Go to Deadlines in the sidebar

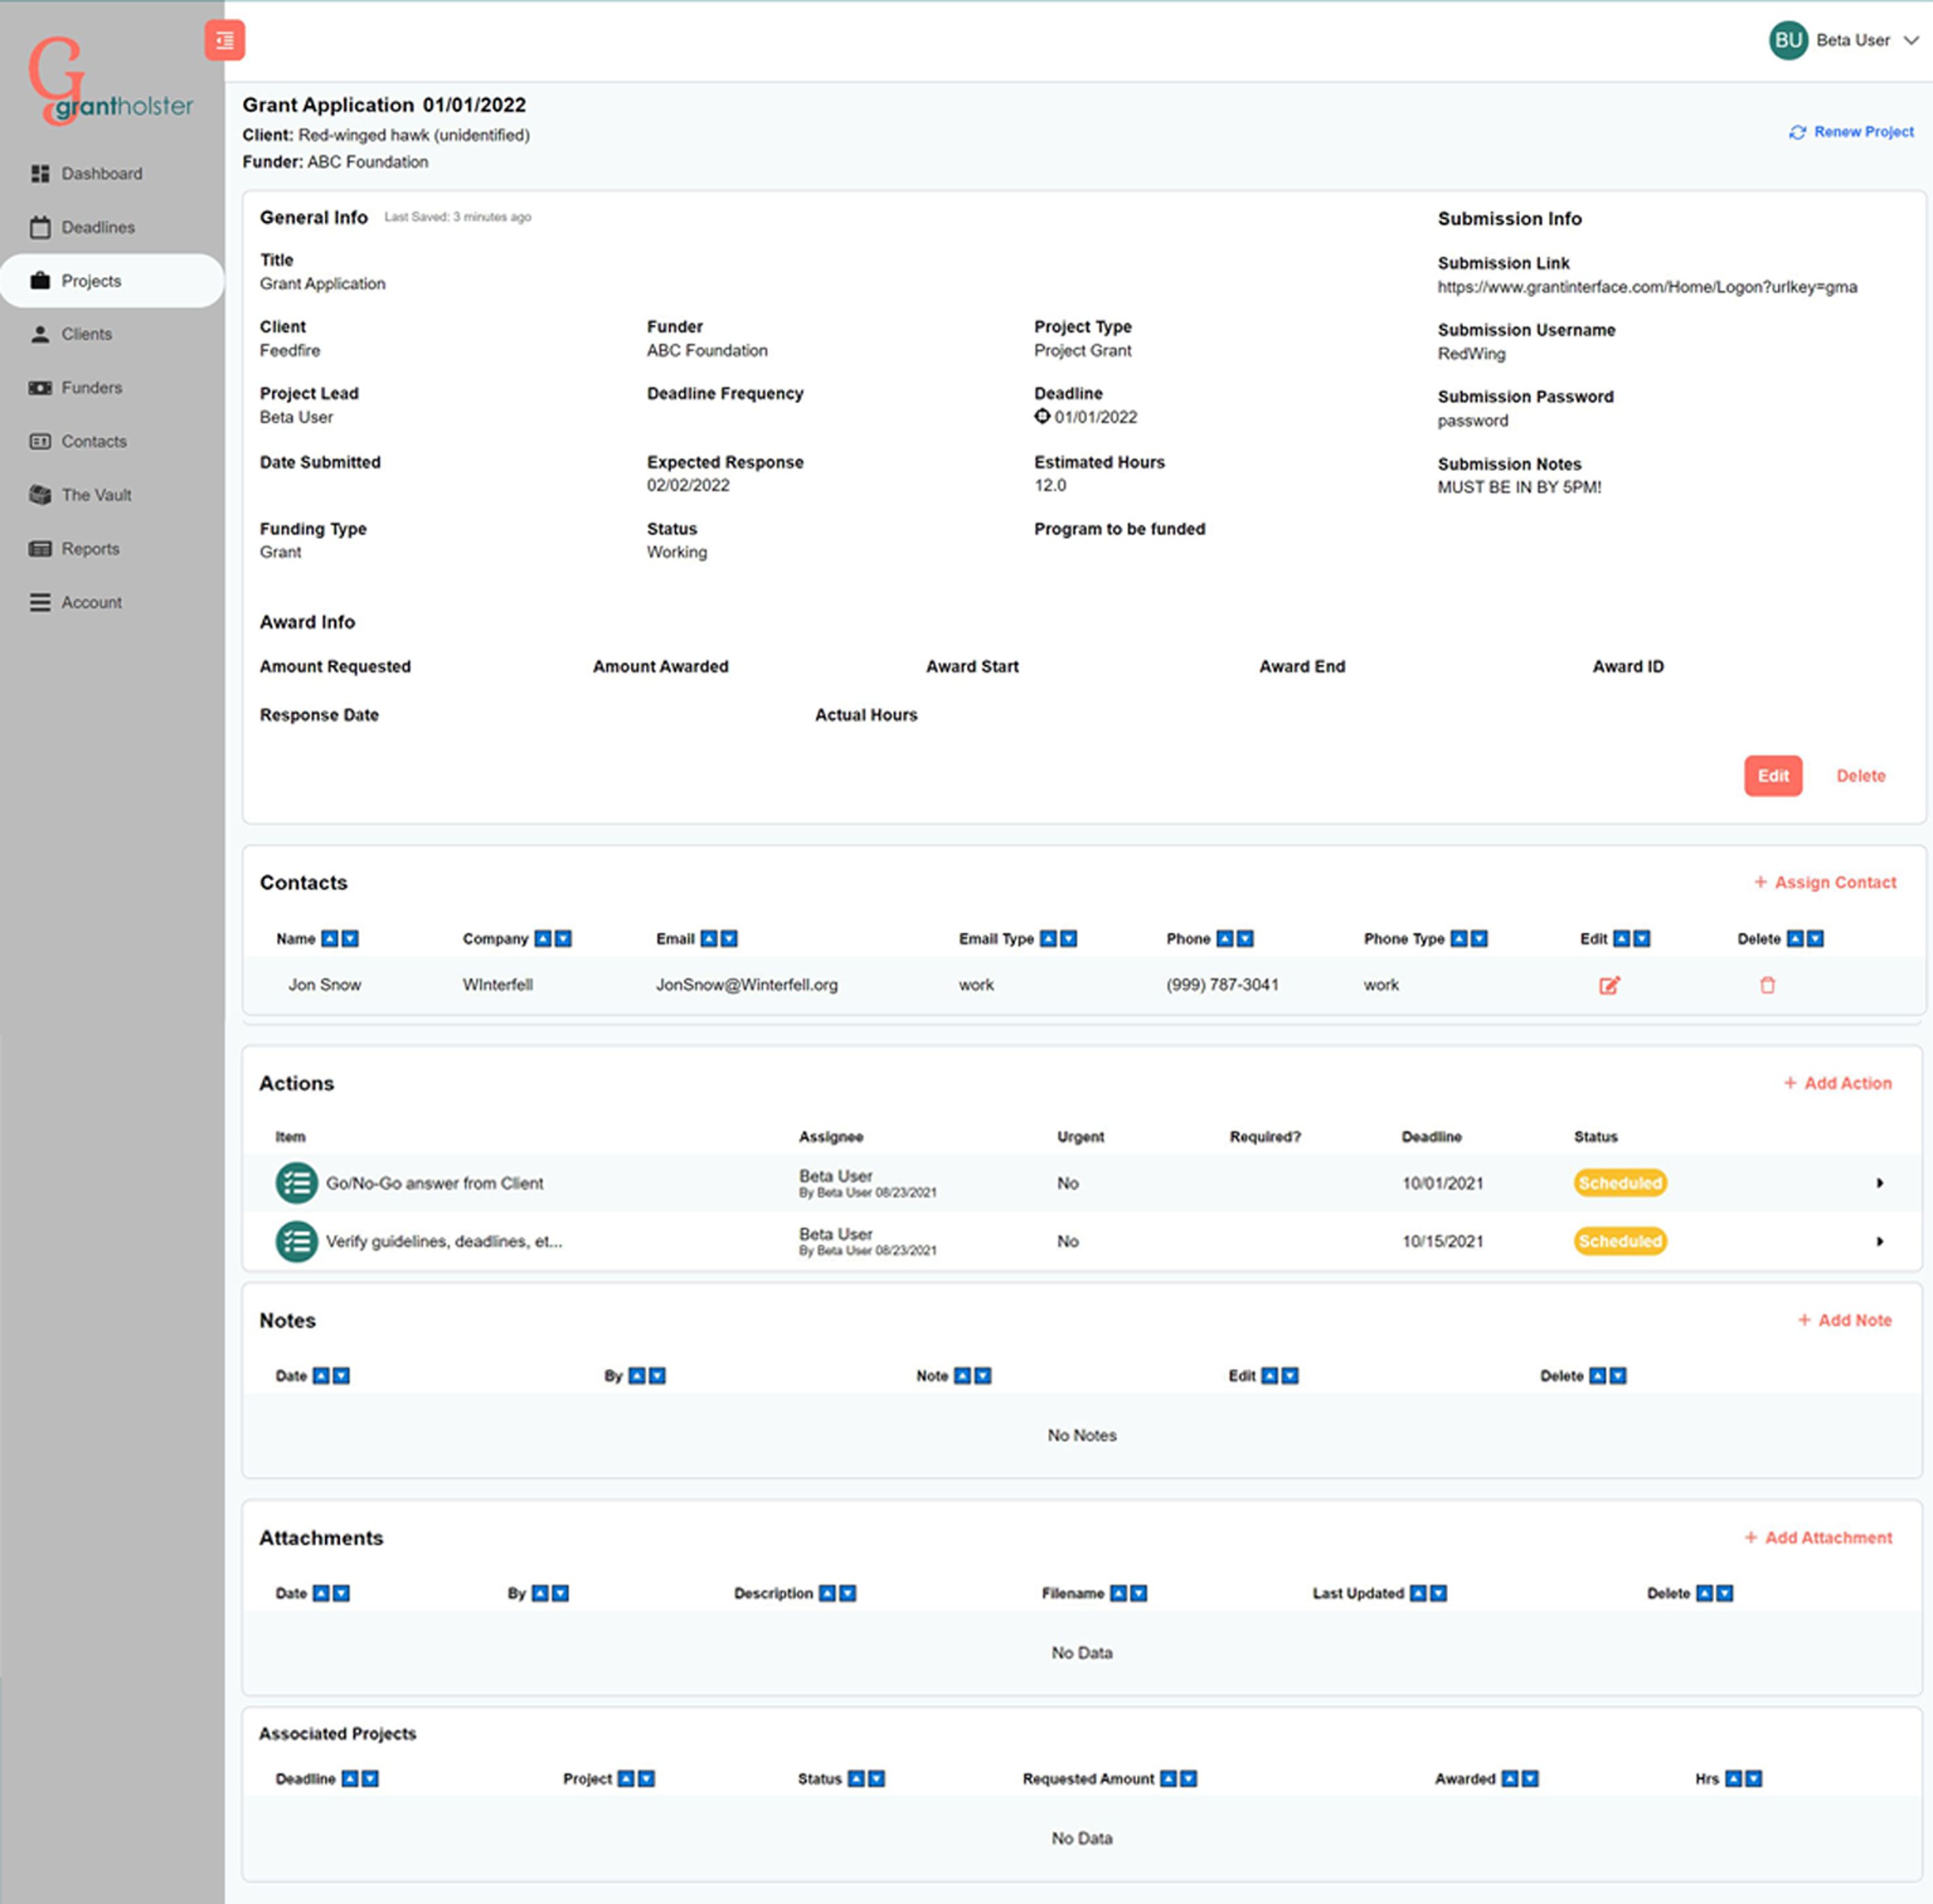[97, 227]
